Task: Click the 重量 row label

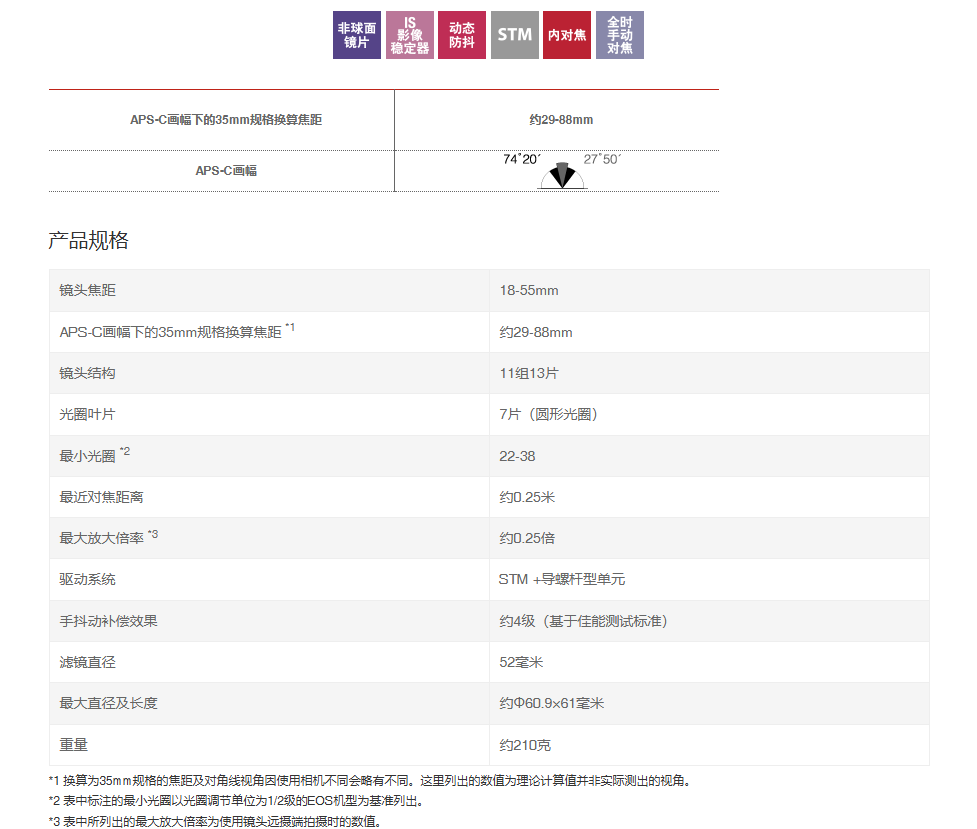Action: (x=74, y=745)
